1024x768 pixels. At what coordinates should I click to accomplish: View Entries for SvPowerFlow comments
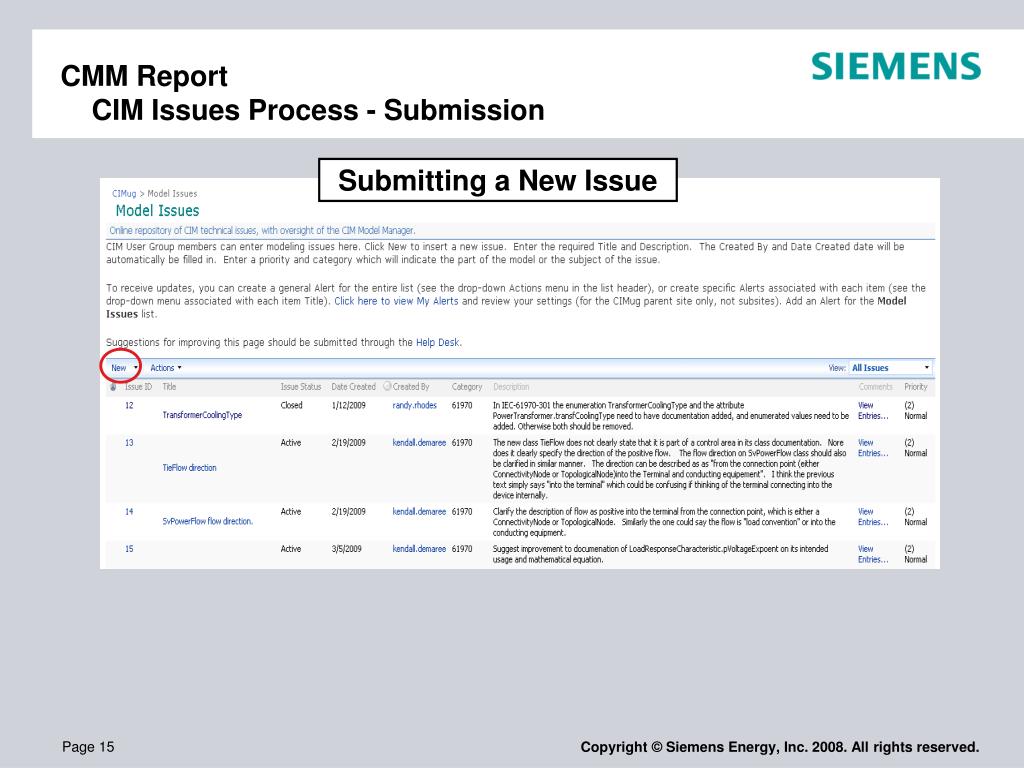(873, 517)
